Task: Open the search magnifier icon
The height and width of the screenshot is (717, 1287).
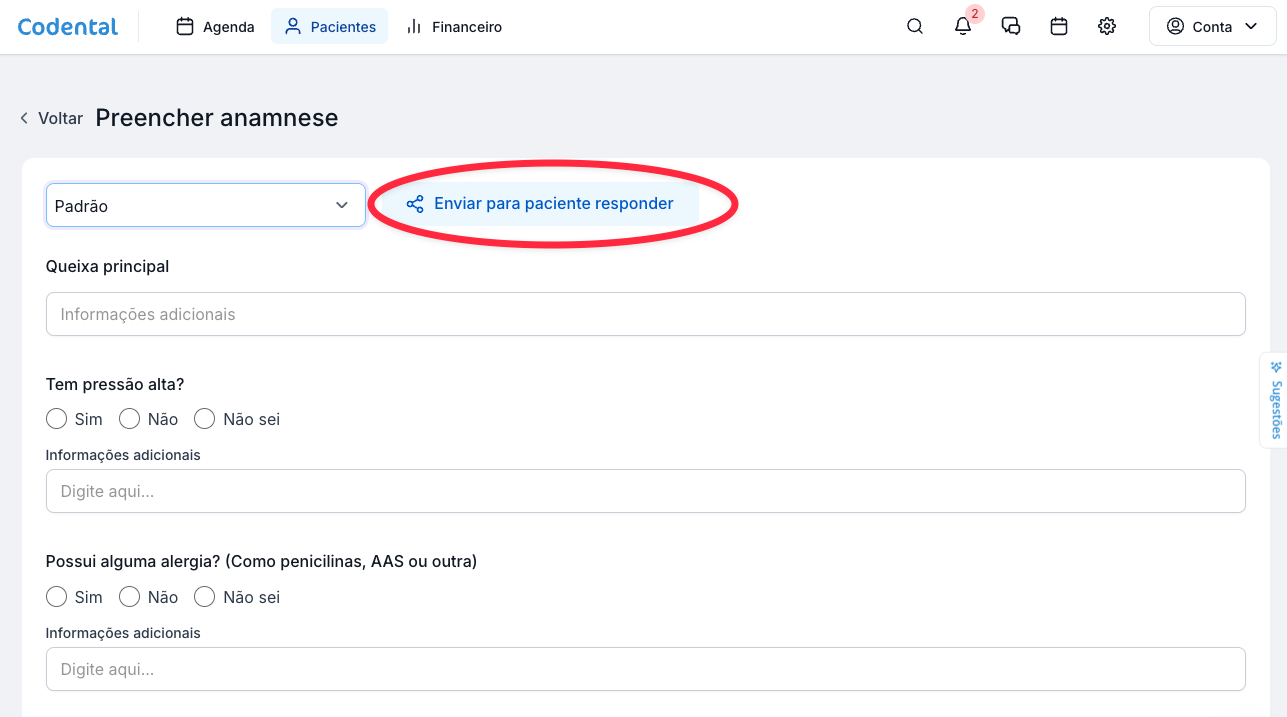Action: 914,27
